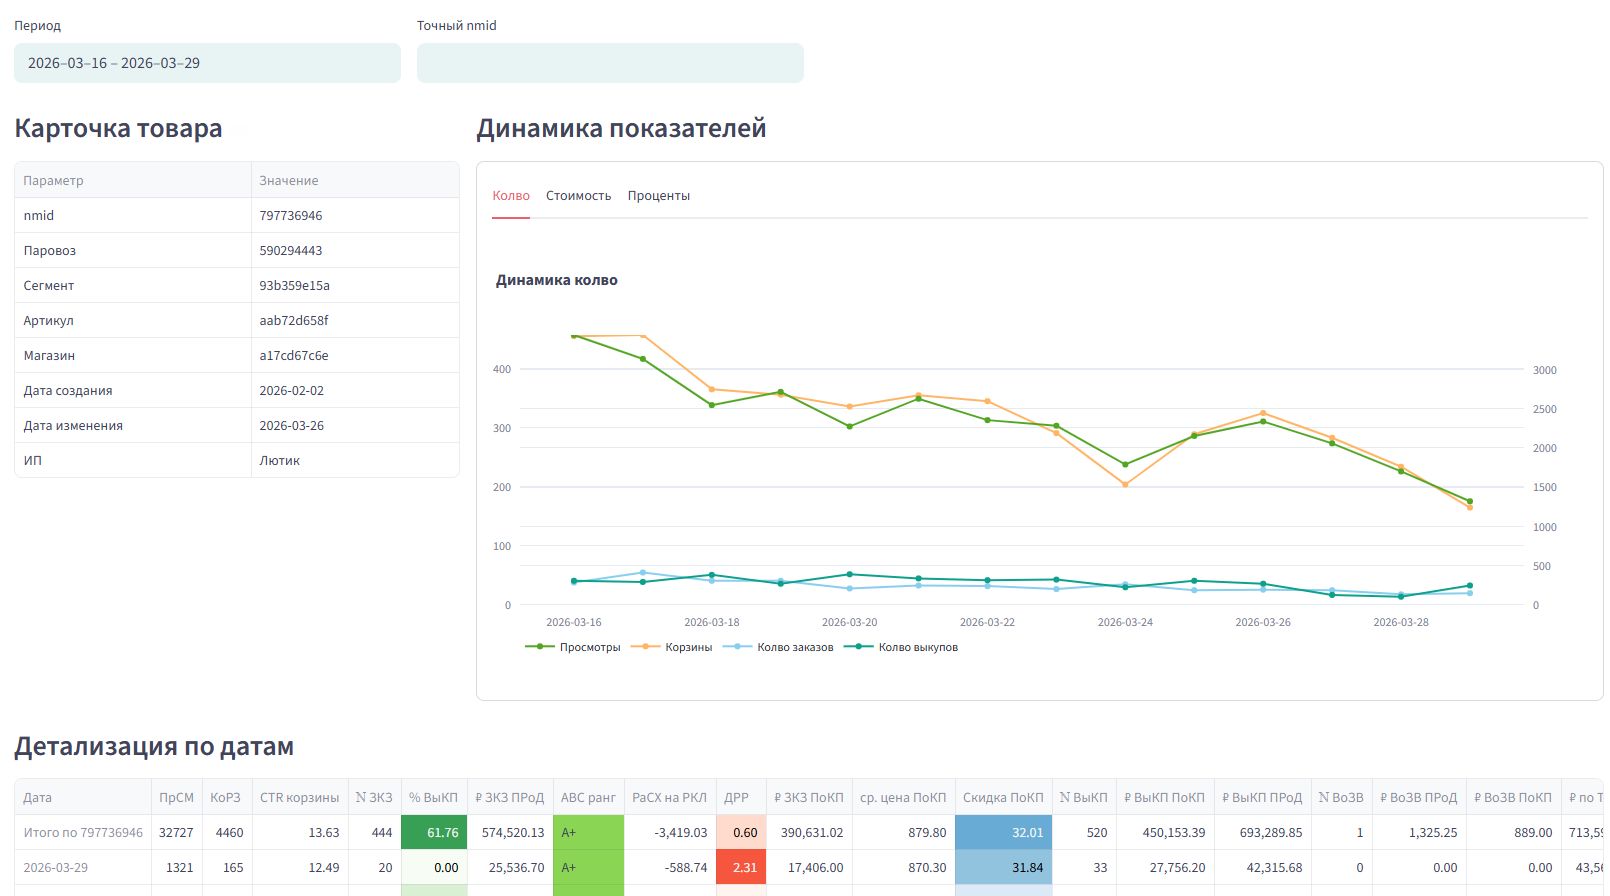Click the Корзины low point at 2026-03-24
This screenshot has height=896, width=1610.
tap(1125, 485)
